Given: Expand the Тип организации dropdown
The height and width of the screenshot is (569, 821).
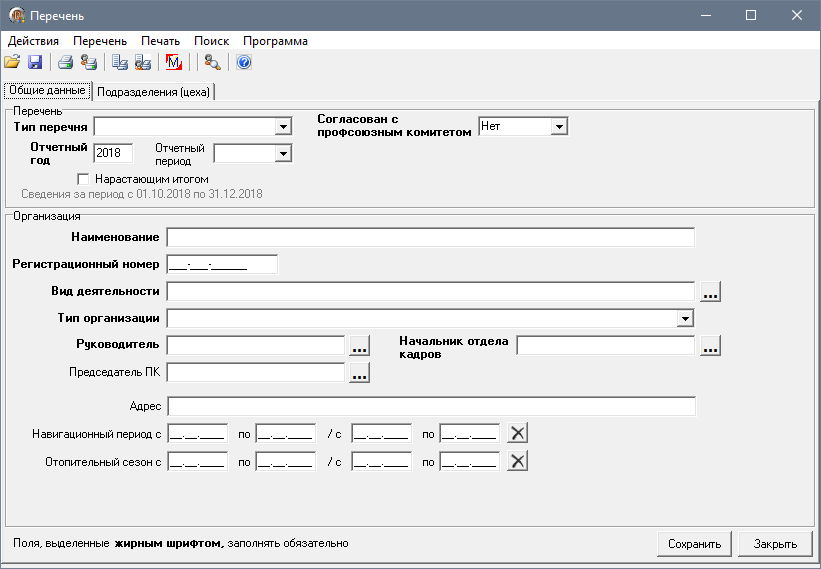Looking at the screenshot, I should [x=685, y=318].
